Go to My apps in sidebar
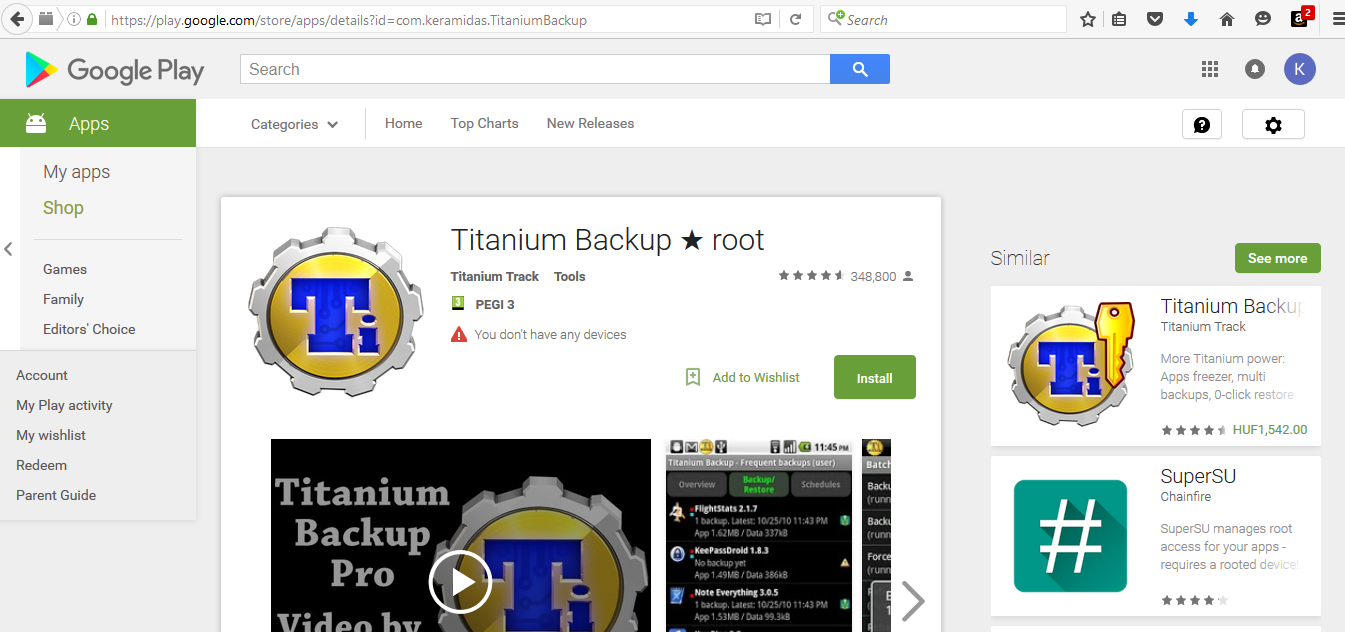1345x632 pixels. click(x=77, y=172)
